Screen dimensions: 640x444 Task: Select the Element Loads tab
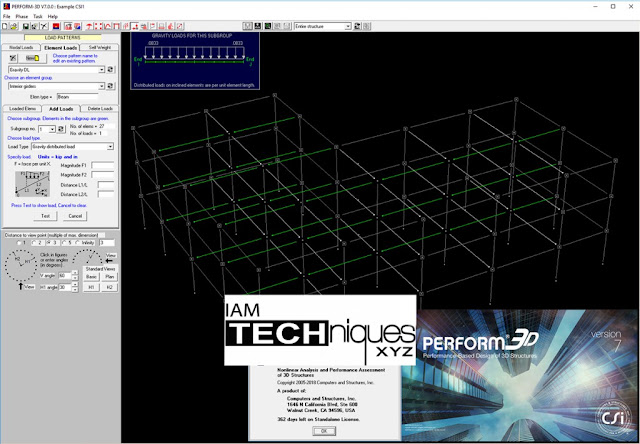pyautogui.click(x=61, y=47)
